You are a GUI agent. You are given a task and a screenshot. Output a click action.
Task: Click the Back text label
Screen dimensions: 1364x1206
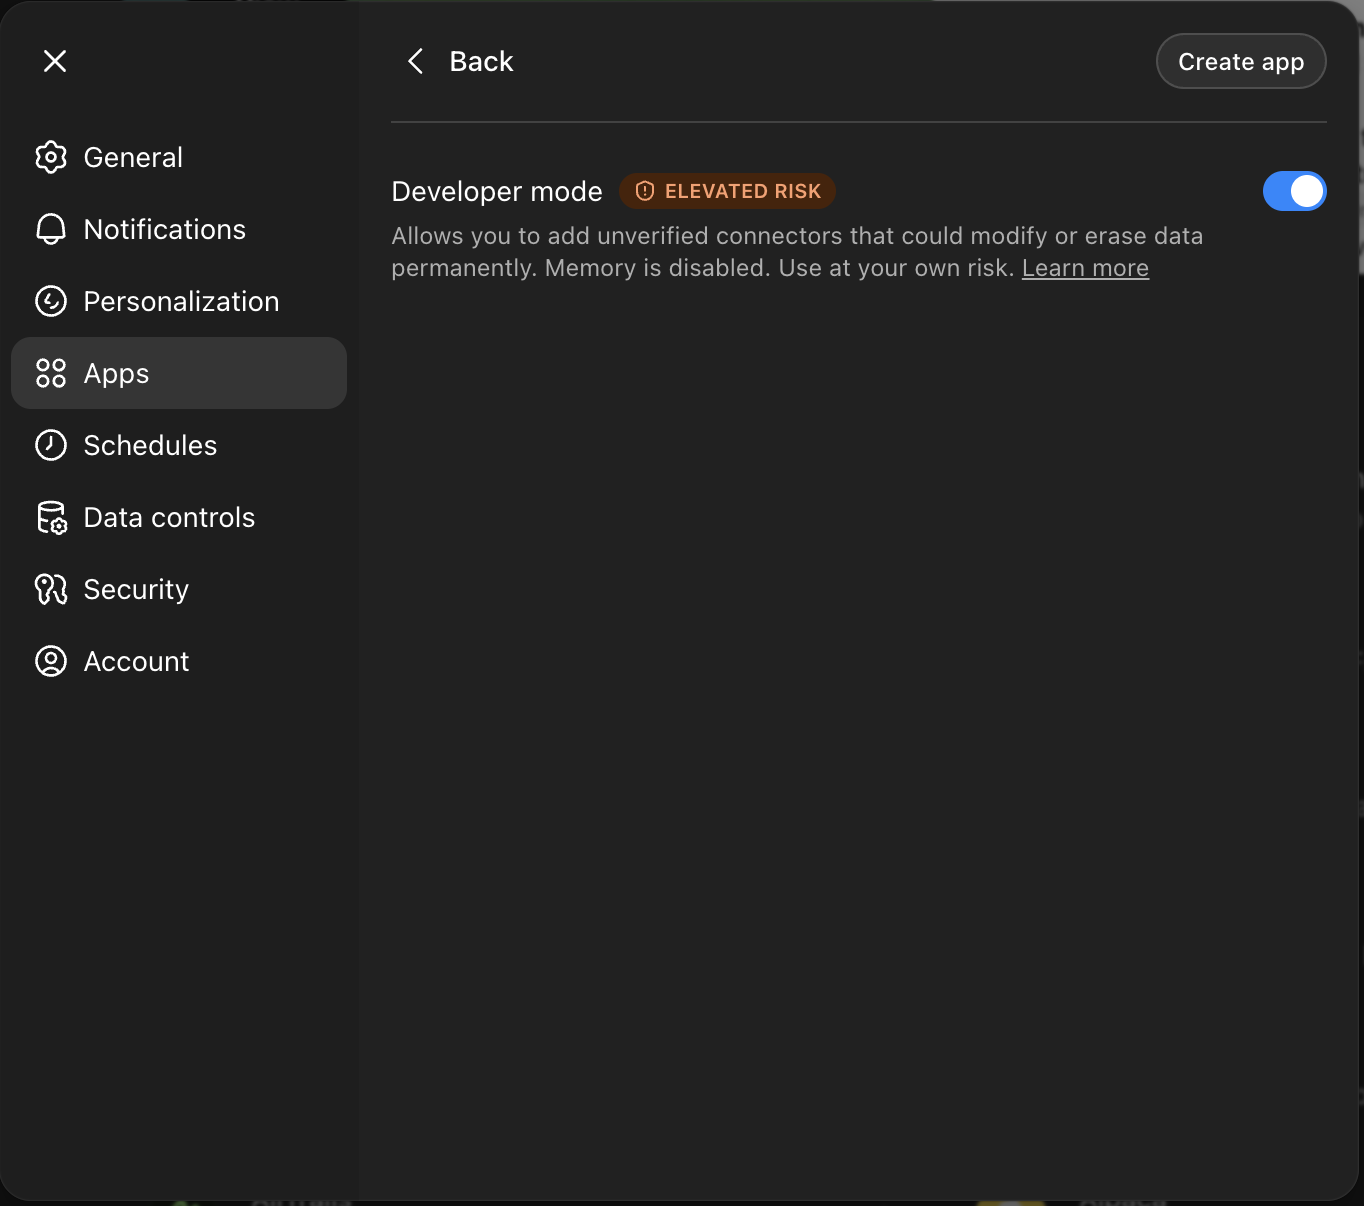pyautogui.click(x=481, y=61)
